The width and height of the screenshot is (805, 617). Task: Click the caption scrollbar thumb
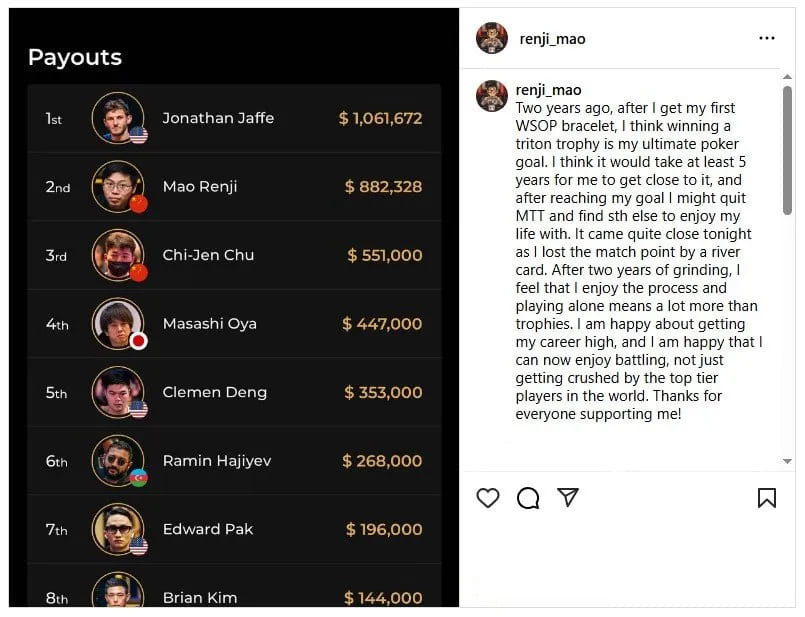(x=787, y=150)
